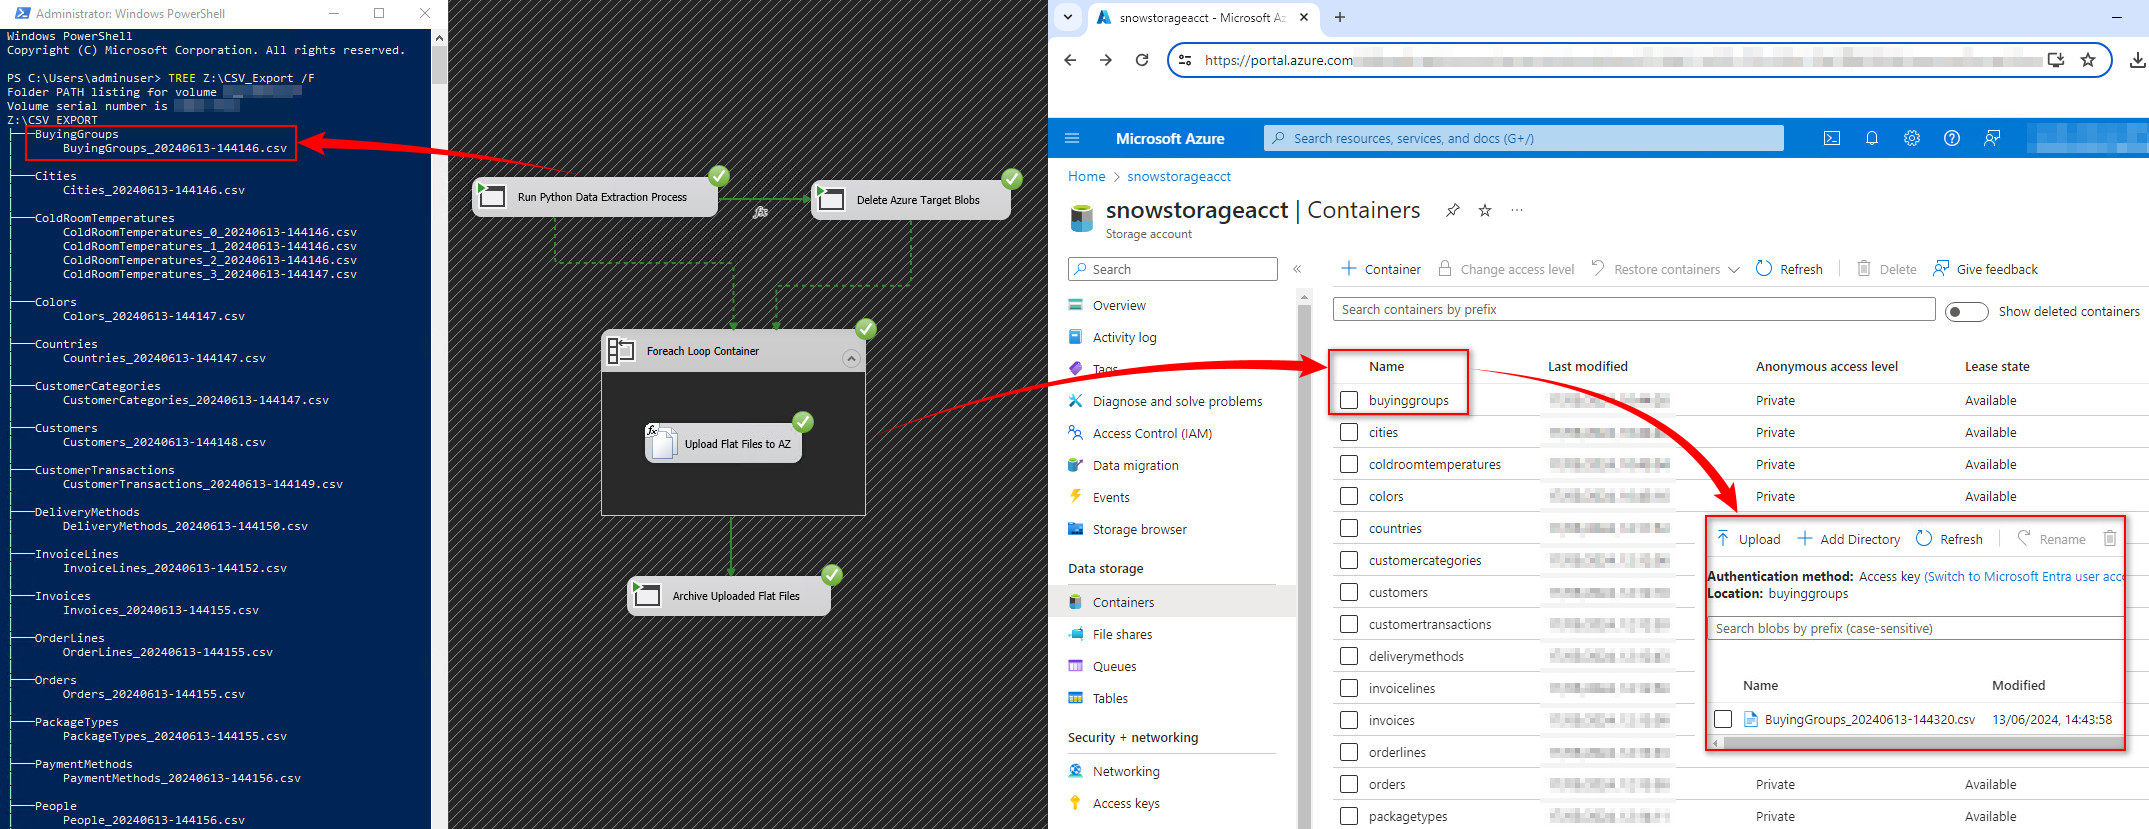This screenshot has height=829, width=2149.
Task: Sort containers by Last modified column
Action: (1587, 366)
